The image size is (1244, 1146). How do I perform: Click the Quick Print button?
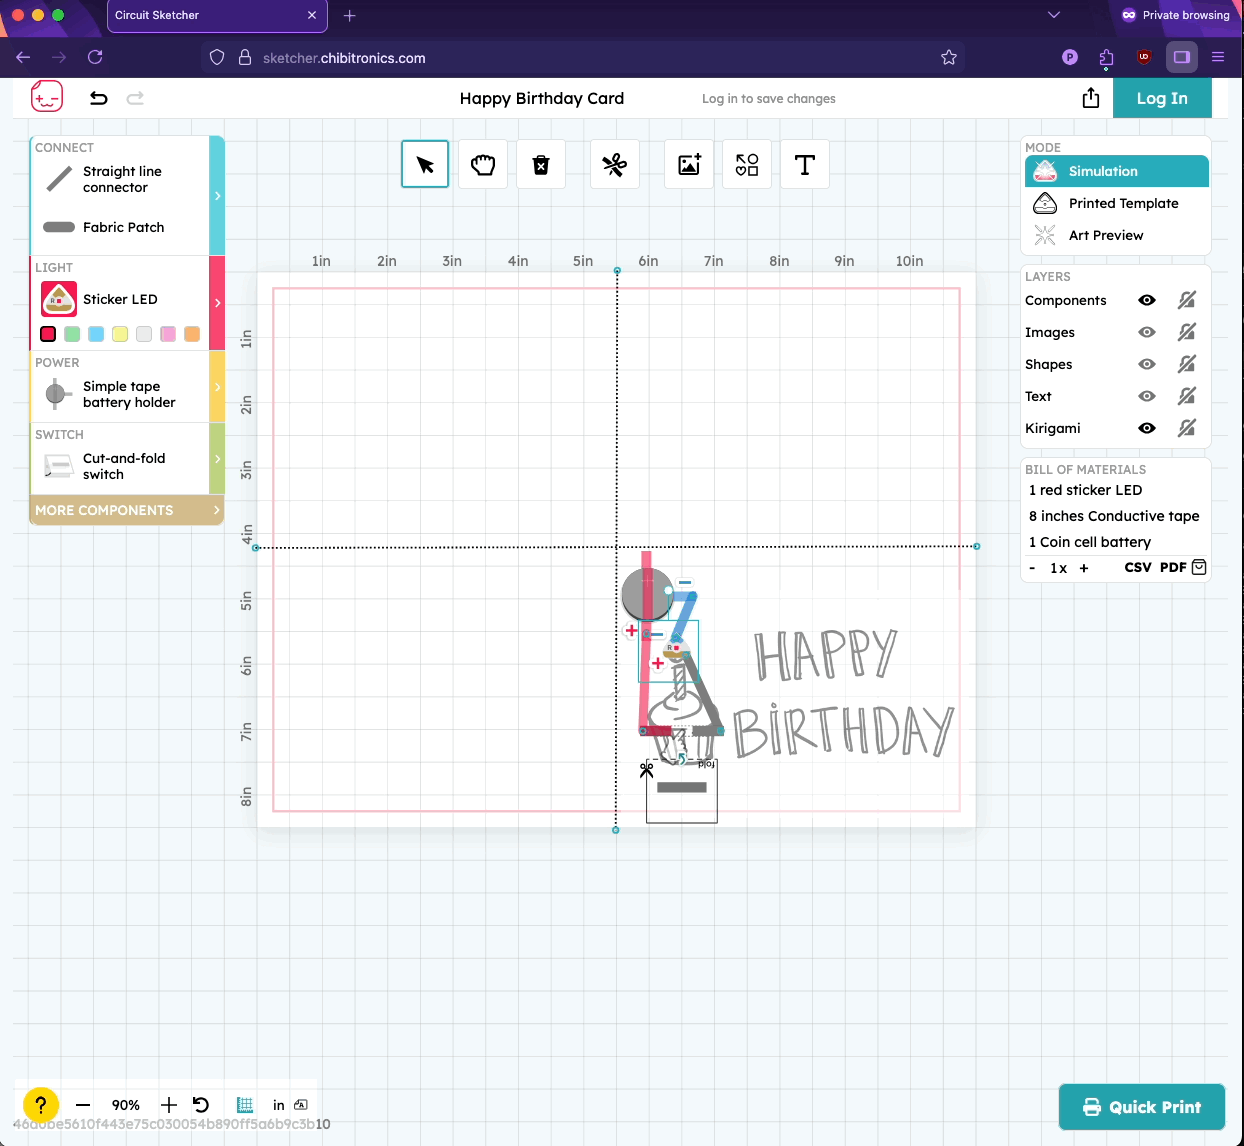click(1141, 1107)
